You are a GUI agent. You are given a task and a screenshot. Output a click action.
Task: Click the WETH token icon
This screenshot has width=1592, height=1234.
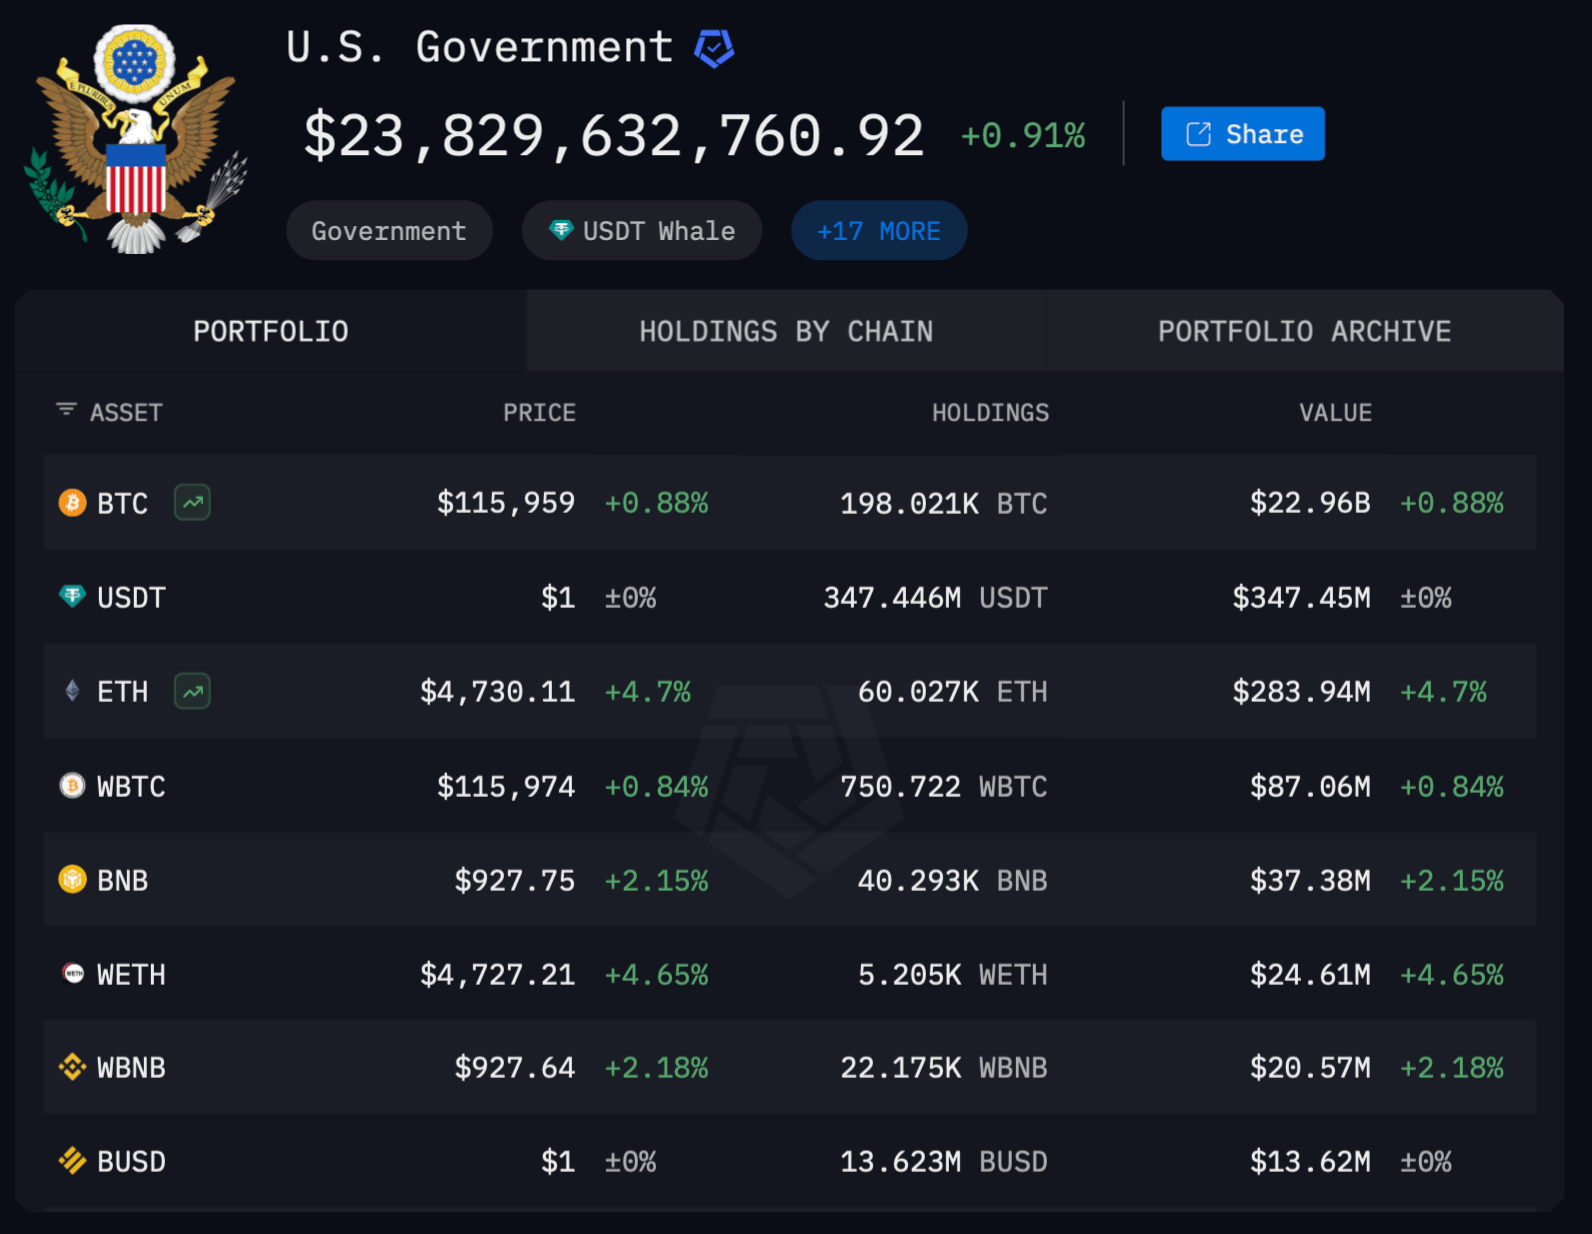(72, 974)
